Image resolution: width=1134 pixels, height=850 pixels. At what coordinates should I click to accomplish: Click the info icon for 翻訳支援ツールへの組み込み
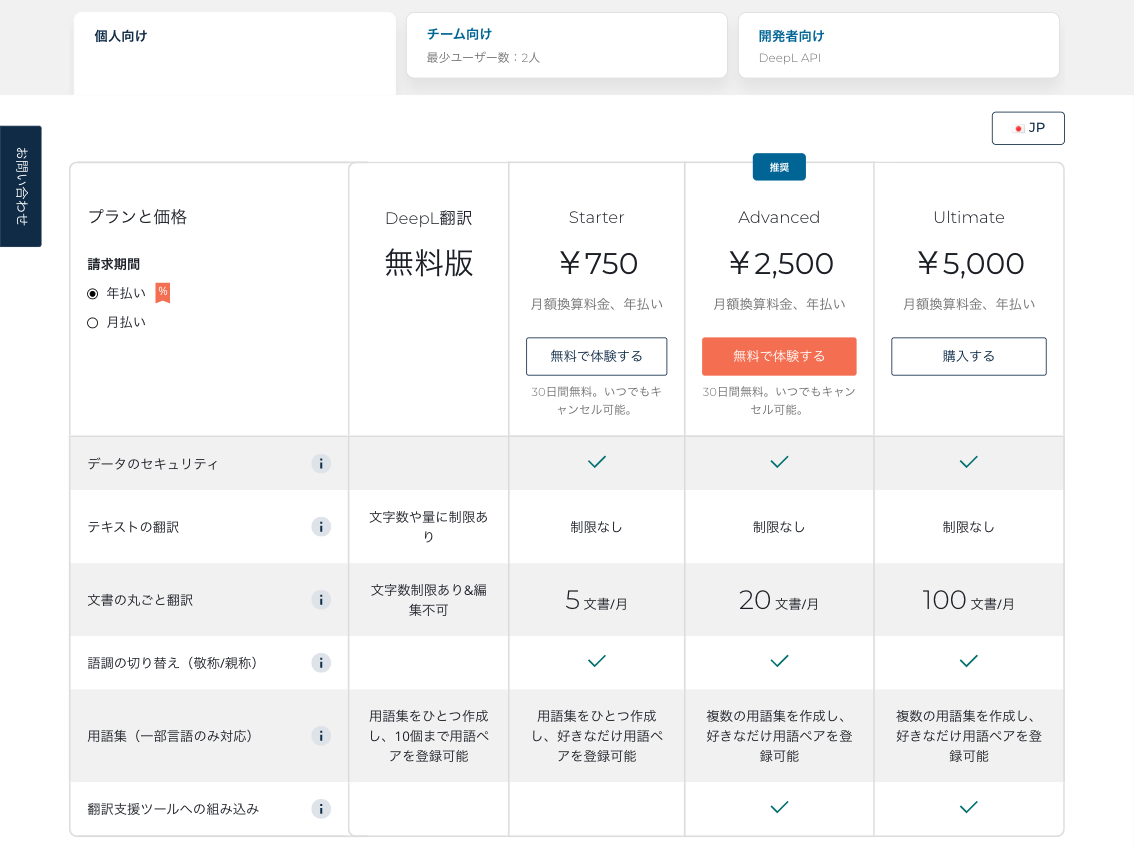321,808
